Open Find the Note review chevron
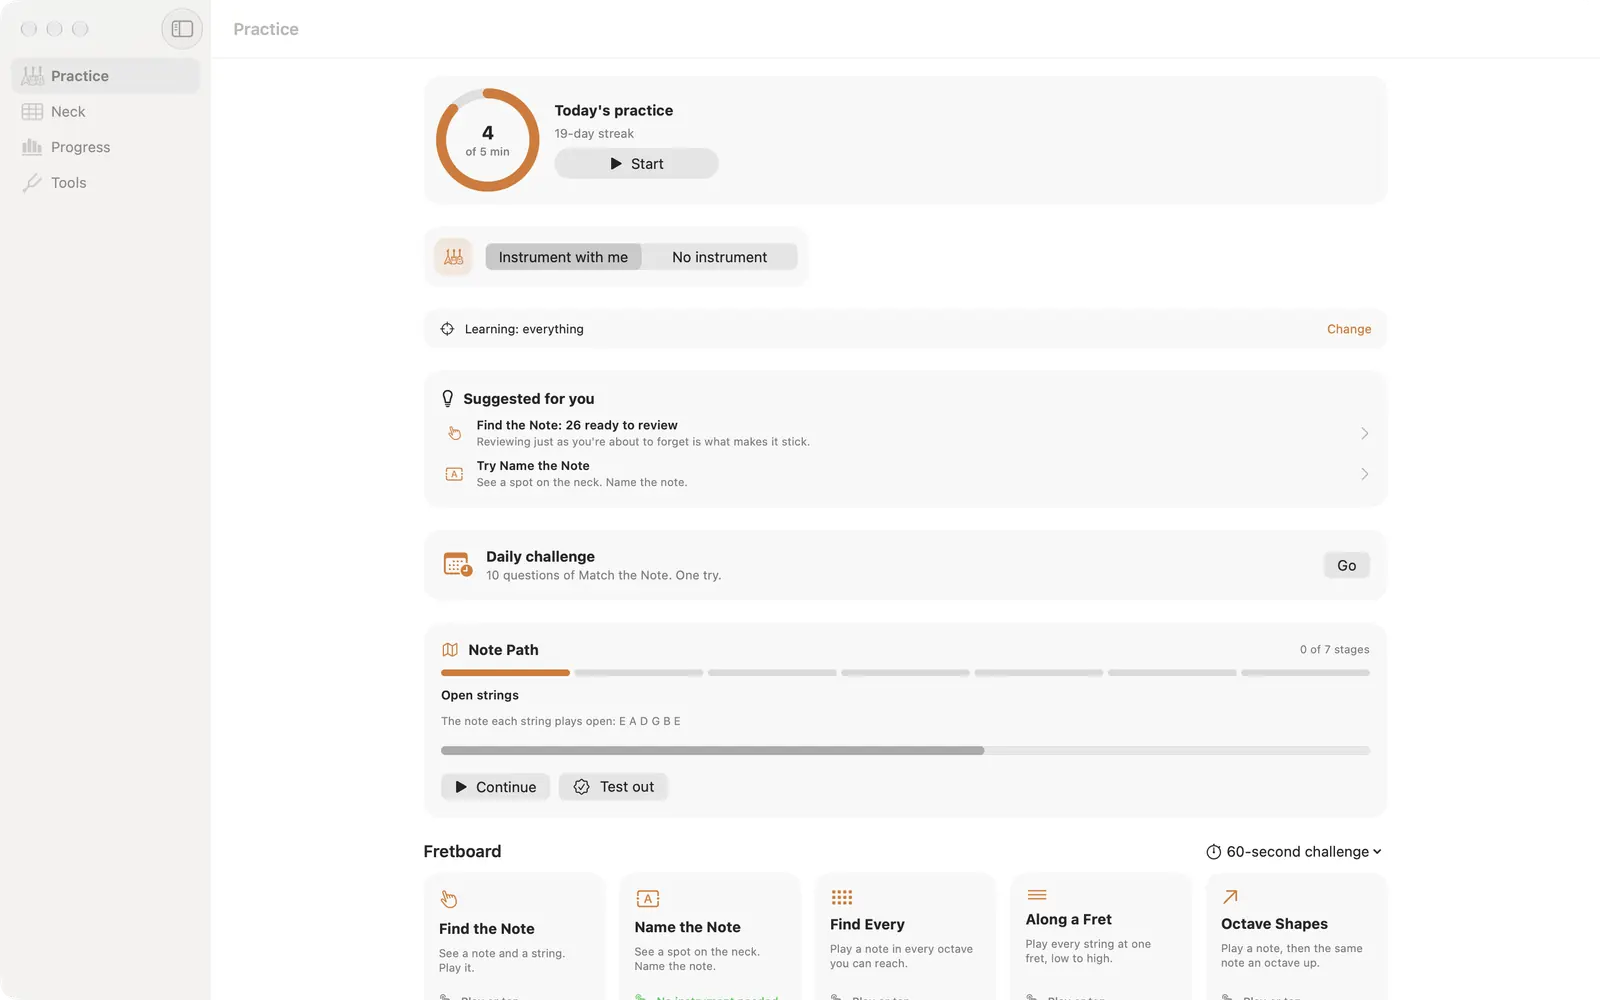This screenshot has width=1600, height=1000. pos(1364,433)
